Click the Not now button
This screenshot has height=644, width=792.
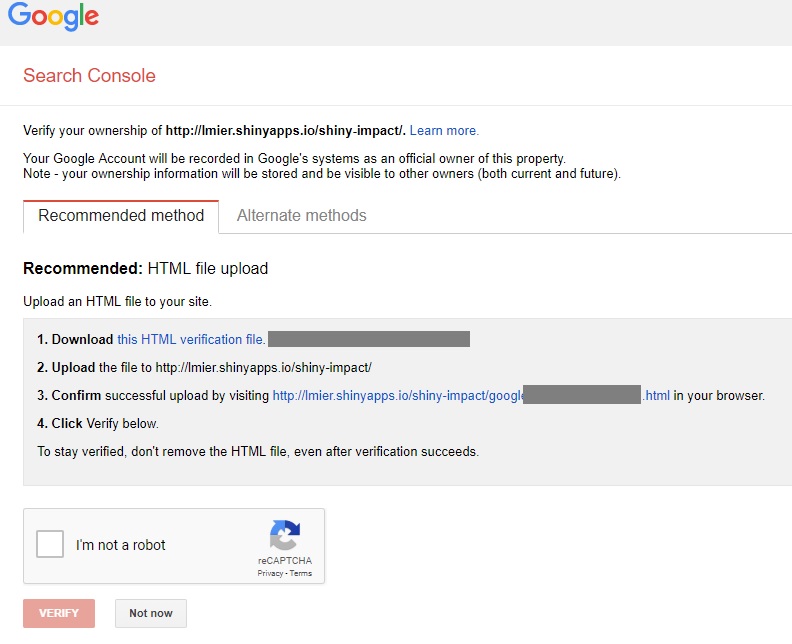(151, 613)
